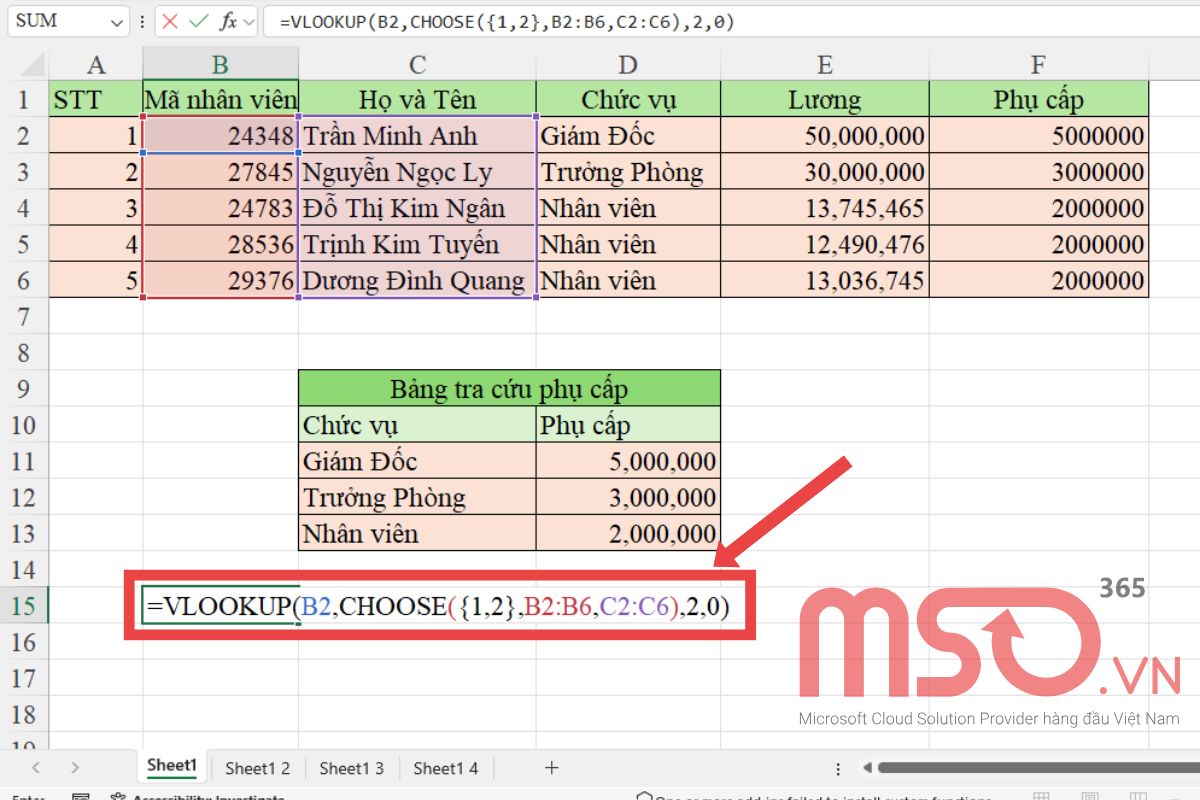Select cell with employee code 28536

point(220,244)
